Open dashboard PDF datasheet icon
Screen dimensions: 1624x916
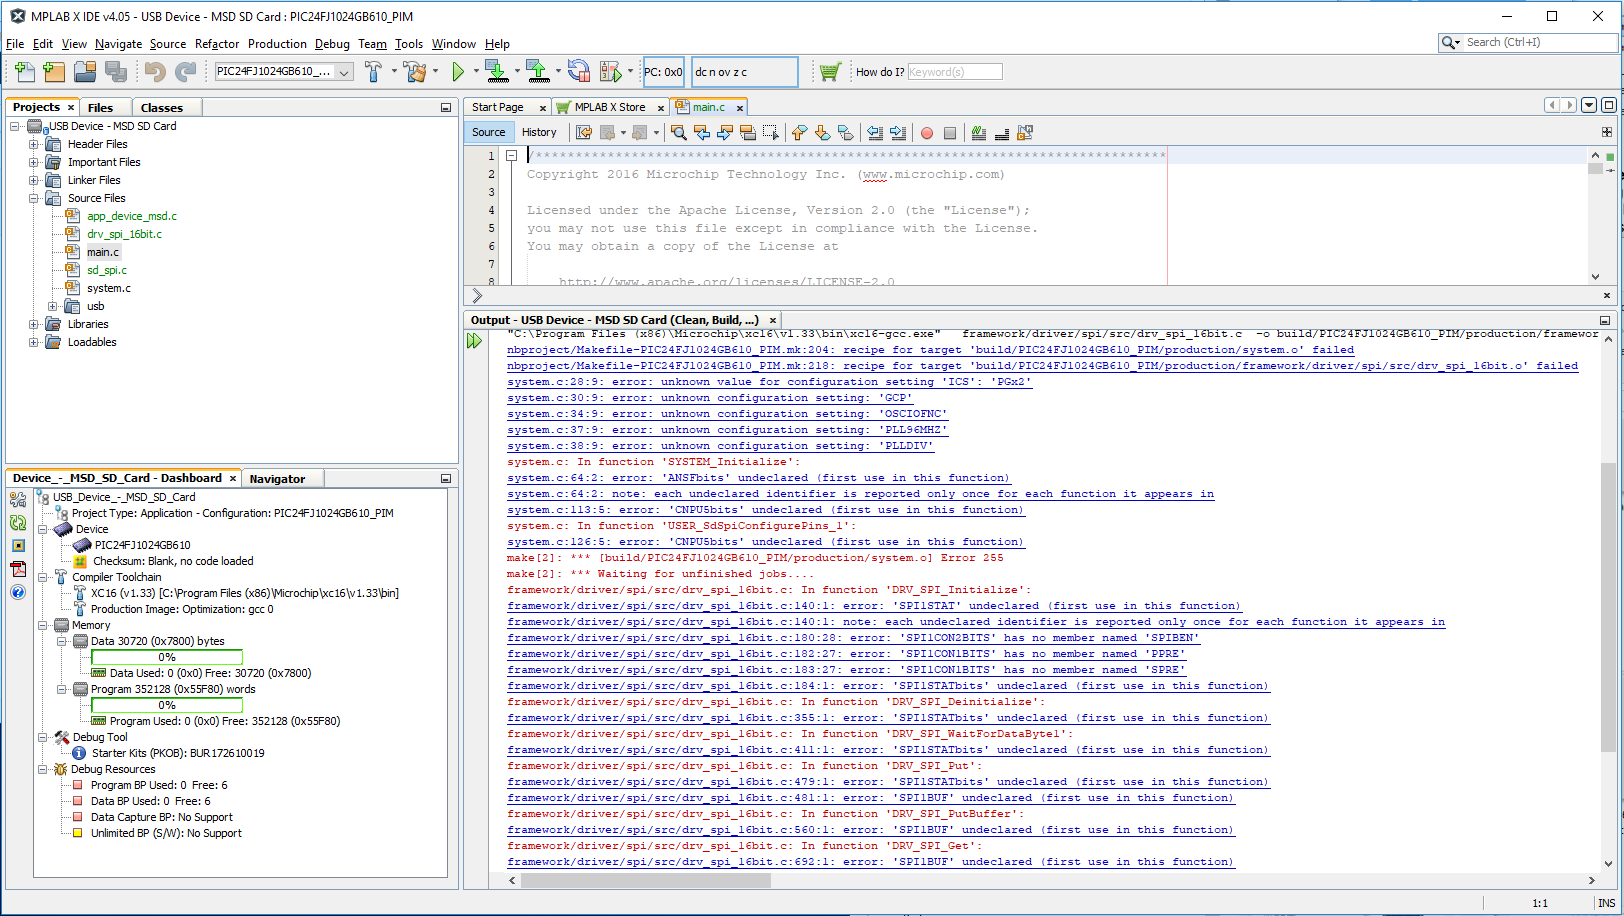tap(18, 569)
